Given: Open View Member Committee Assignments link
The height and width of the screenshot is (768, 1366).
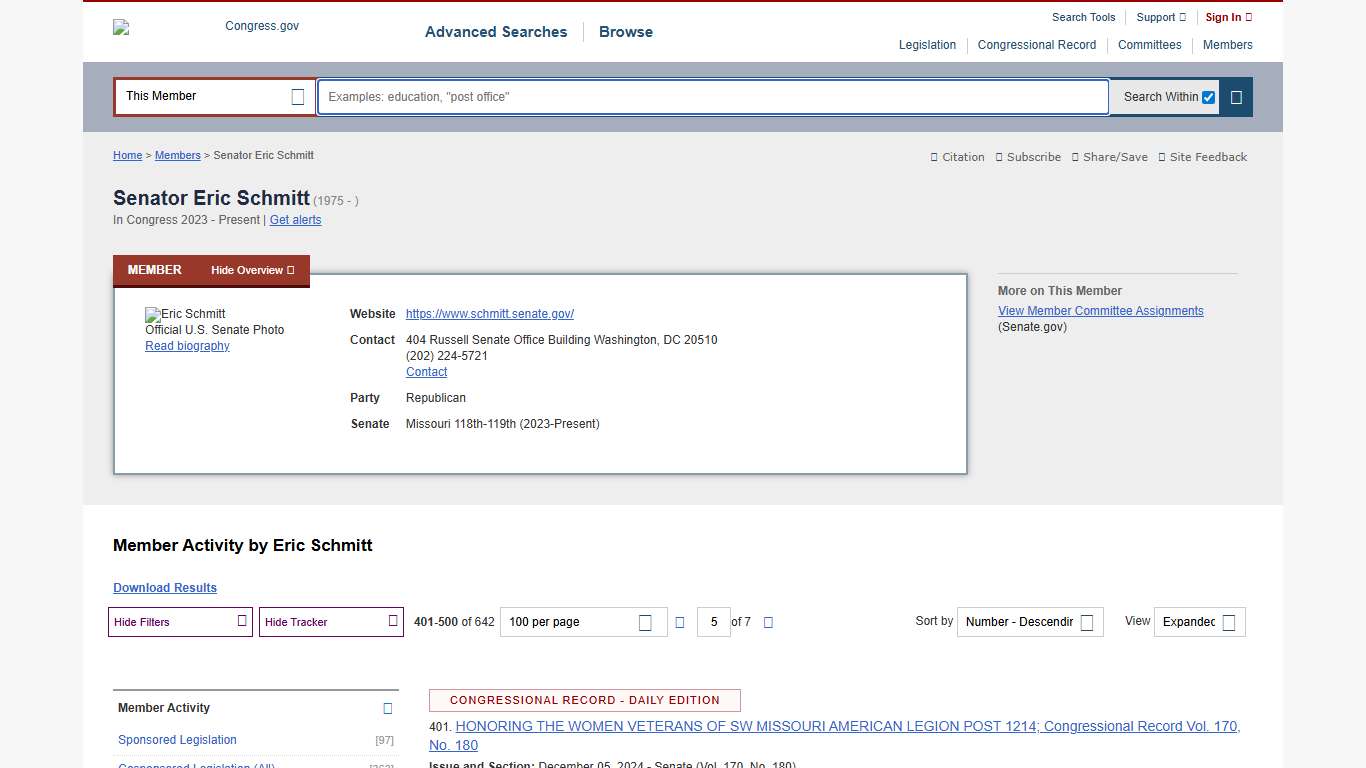Looking at the screenshot, I should pos(1100,311).
